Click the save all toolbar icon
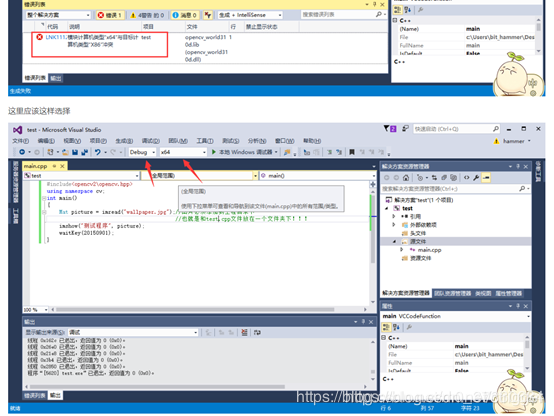This screenshot has width=554, height=416. 84,152
